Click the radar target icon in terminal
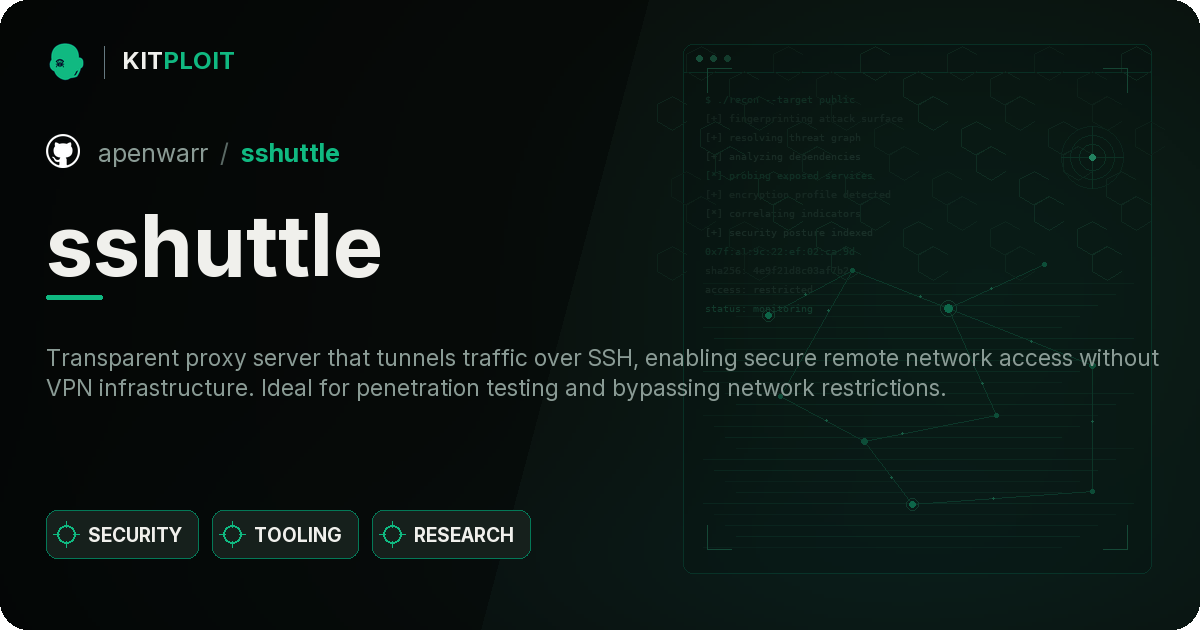The image size is (1200, 630). [x=1092, y=157]
